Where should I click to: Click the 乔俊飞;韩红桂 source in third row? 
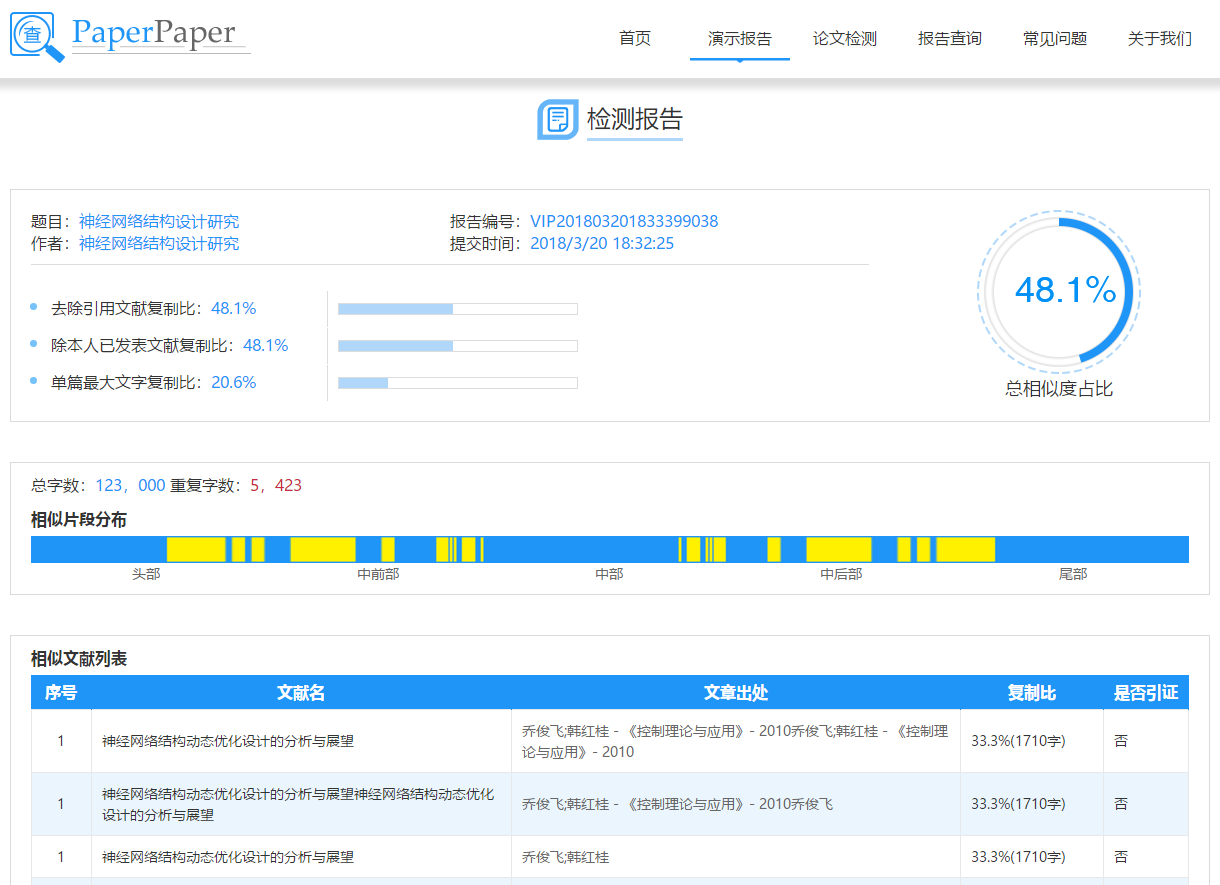pyautogui.click(x=565, y=857)
